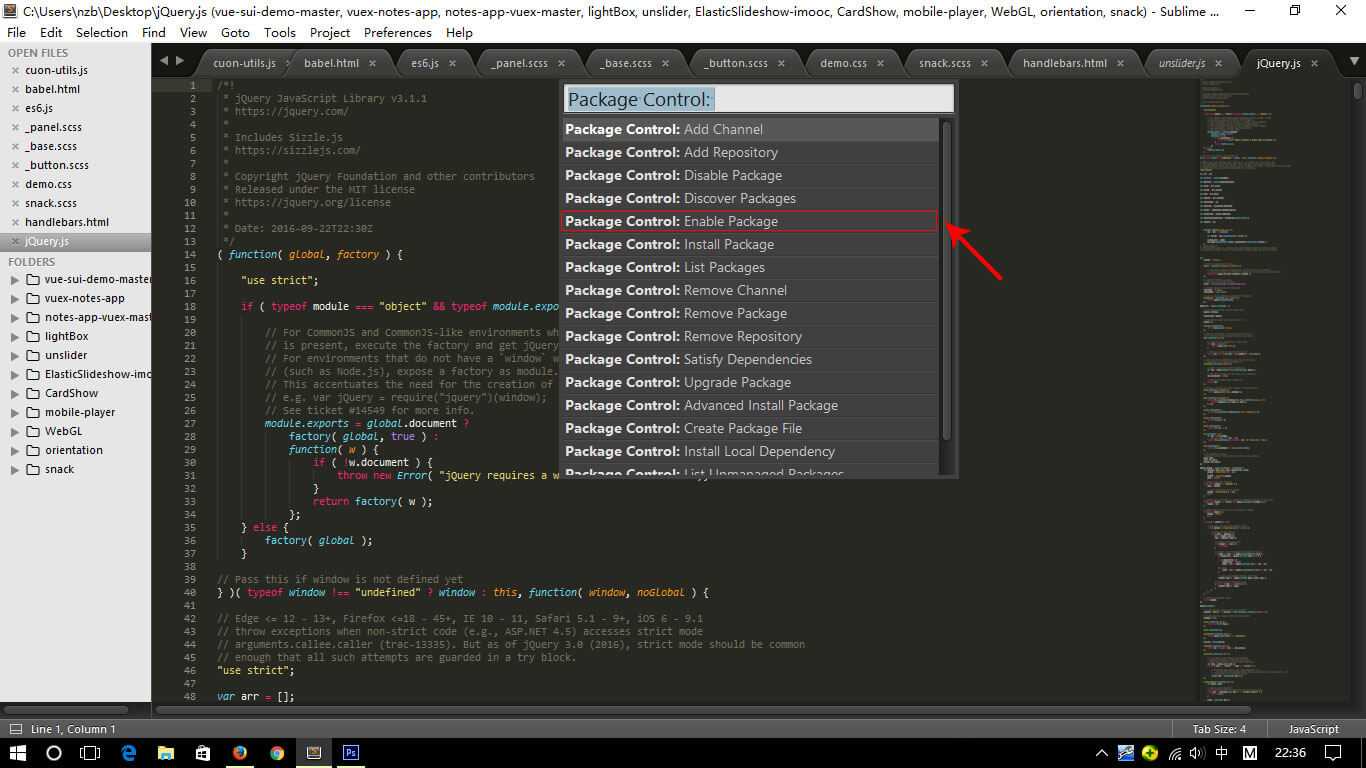Expand the vue-sui-demo-master folder

coord(15,280)
